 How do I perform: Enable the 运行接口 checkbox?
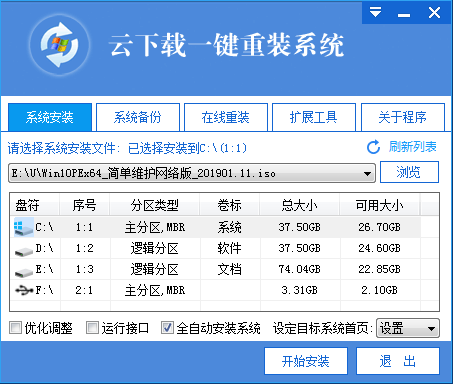(92, 328)
